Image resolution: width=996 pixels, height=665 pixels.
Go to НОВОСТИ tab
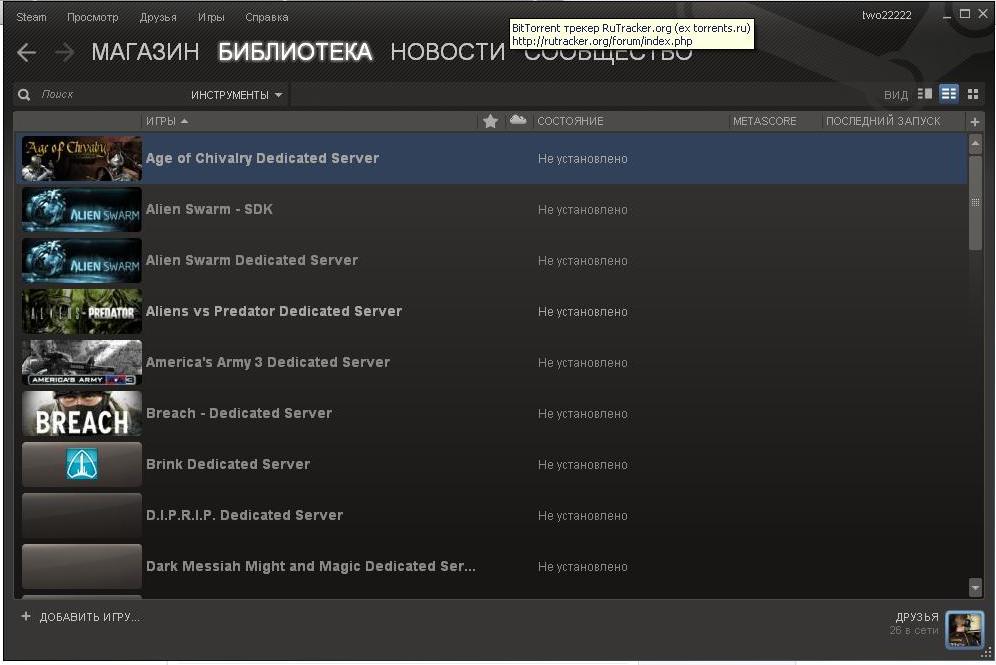(448, 52)
